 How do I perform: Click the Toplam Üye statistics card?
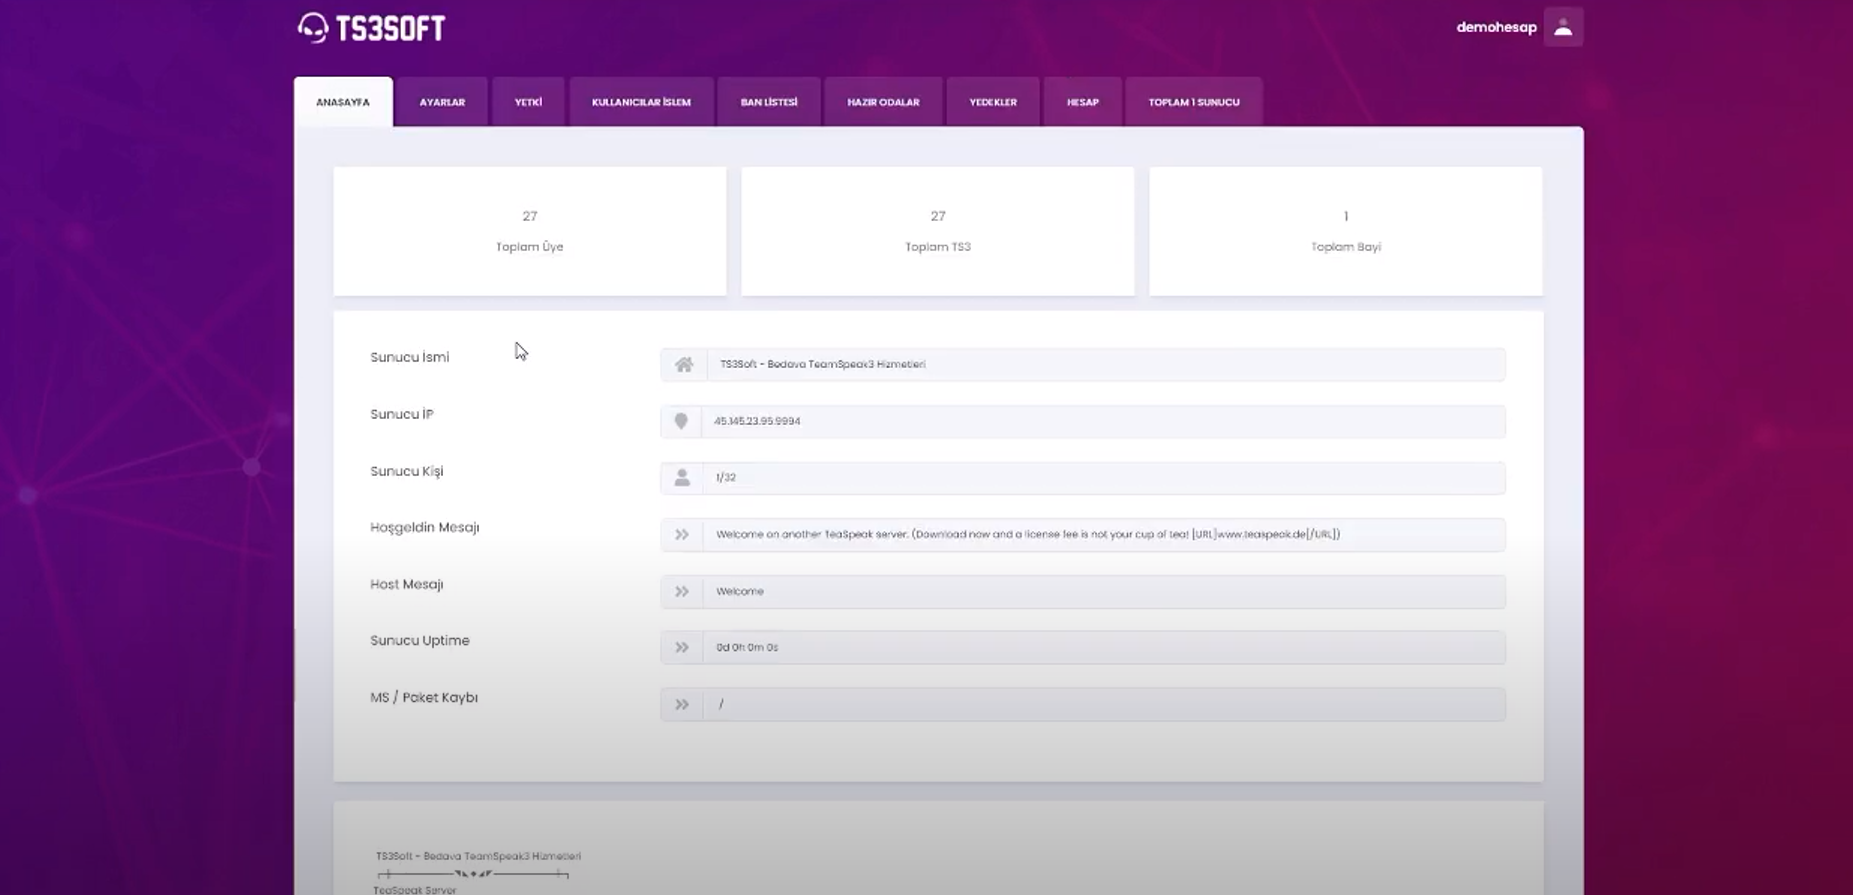(x=530, y=231)
